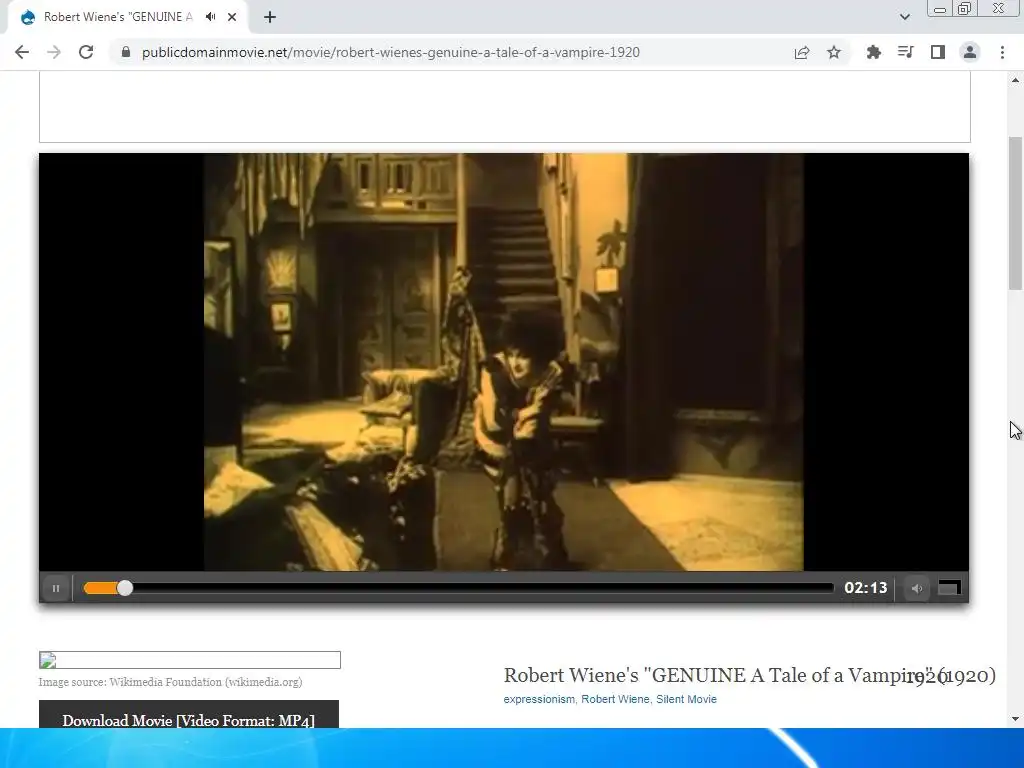Open the side panel icon

[938, 52]
